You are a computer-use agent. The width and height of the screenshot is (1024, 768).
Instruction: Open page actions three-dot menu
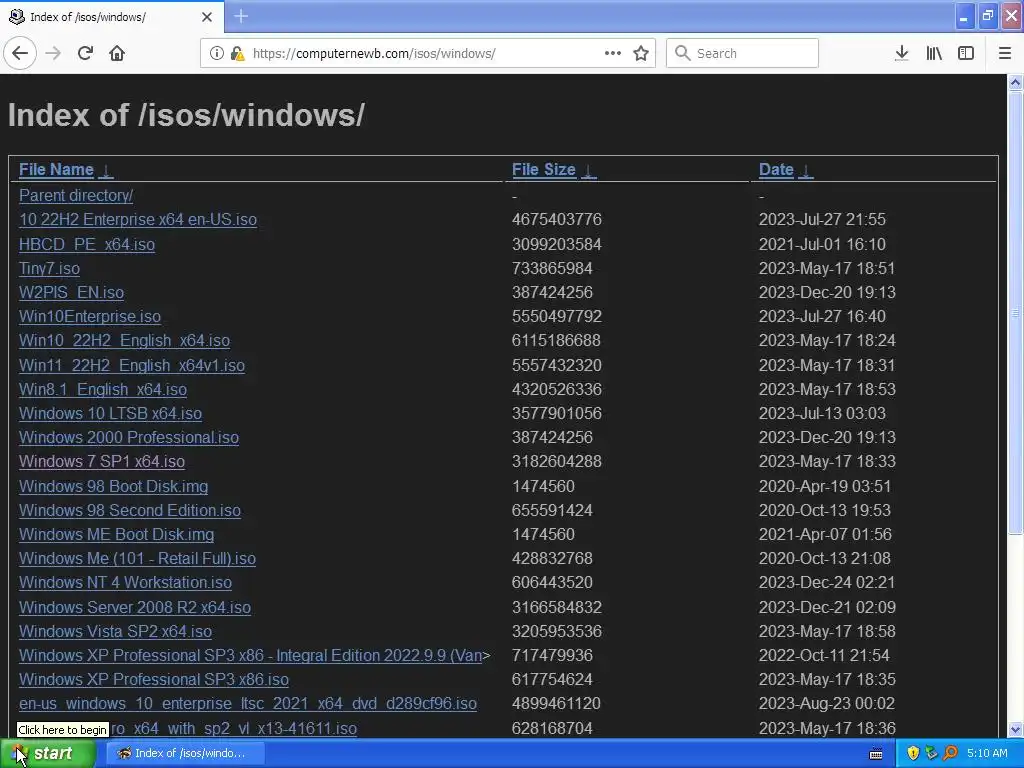(613, 53)
